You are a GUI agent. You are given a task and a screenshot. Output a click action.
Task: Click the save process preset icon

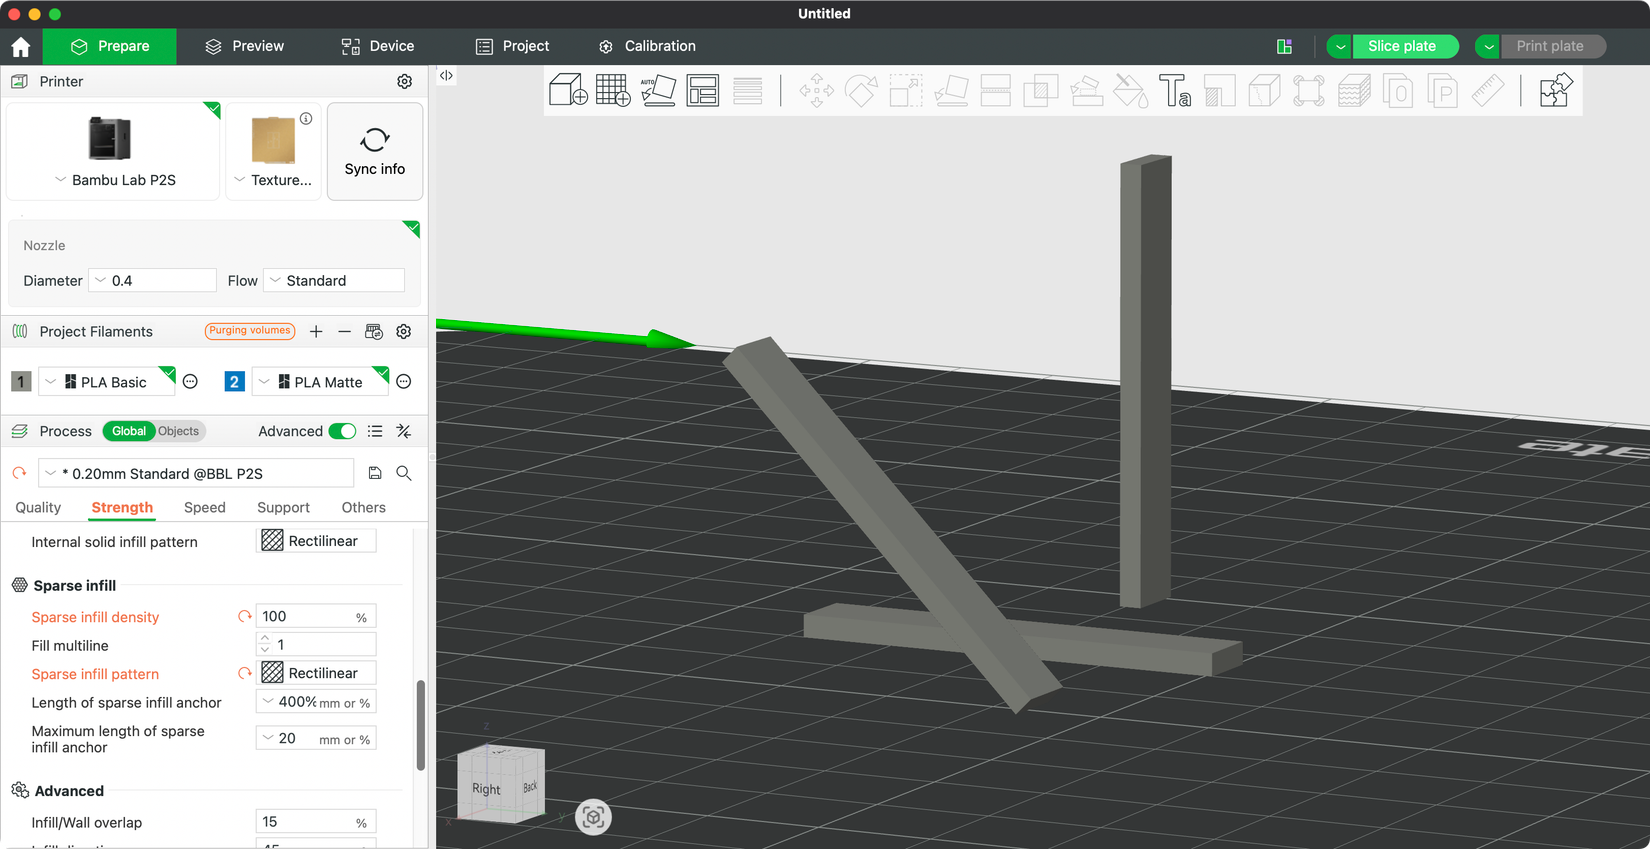375,473
